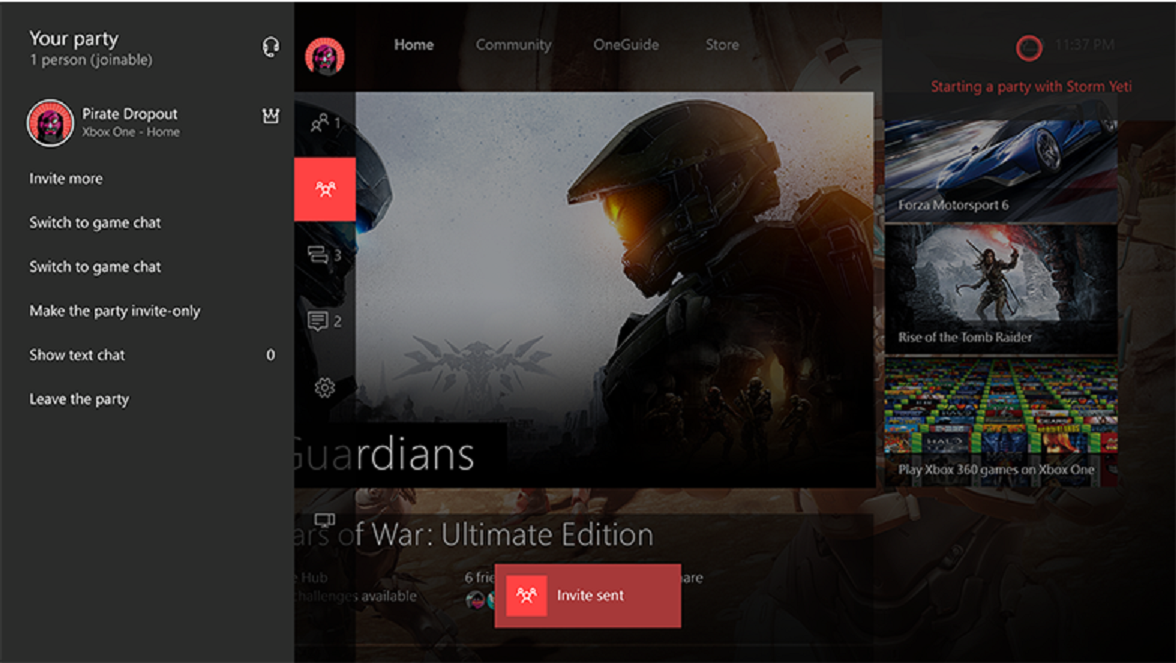Open the Play Xbox 360 games tile
The width and height of the screenshot is (1176, 663).
(1001, 422)
